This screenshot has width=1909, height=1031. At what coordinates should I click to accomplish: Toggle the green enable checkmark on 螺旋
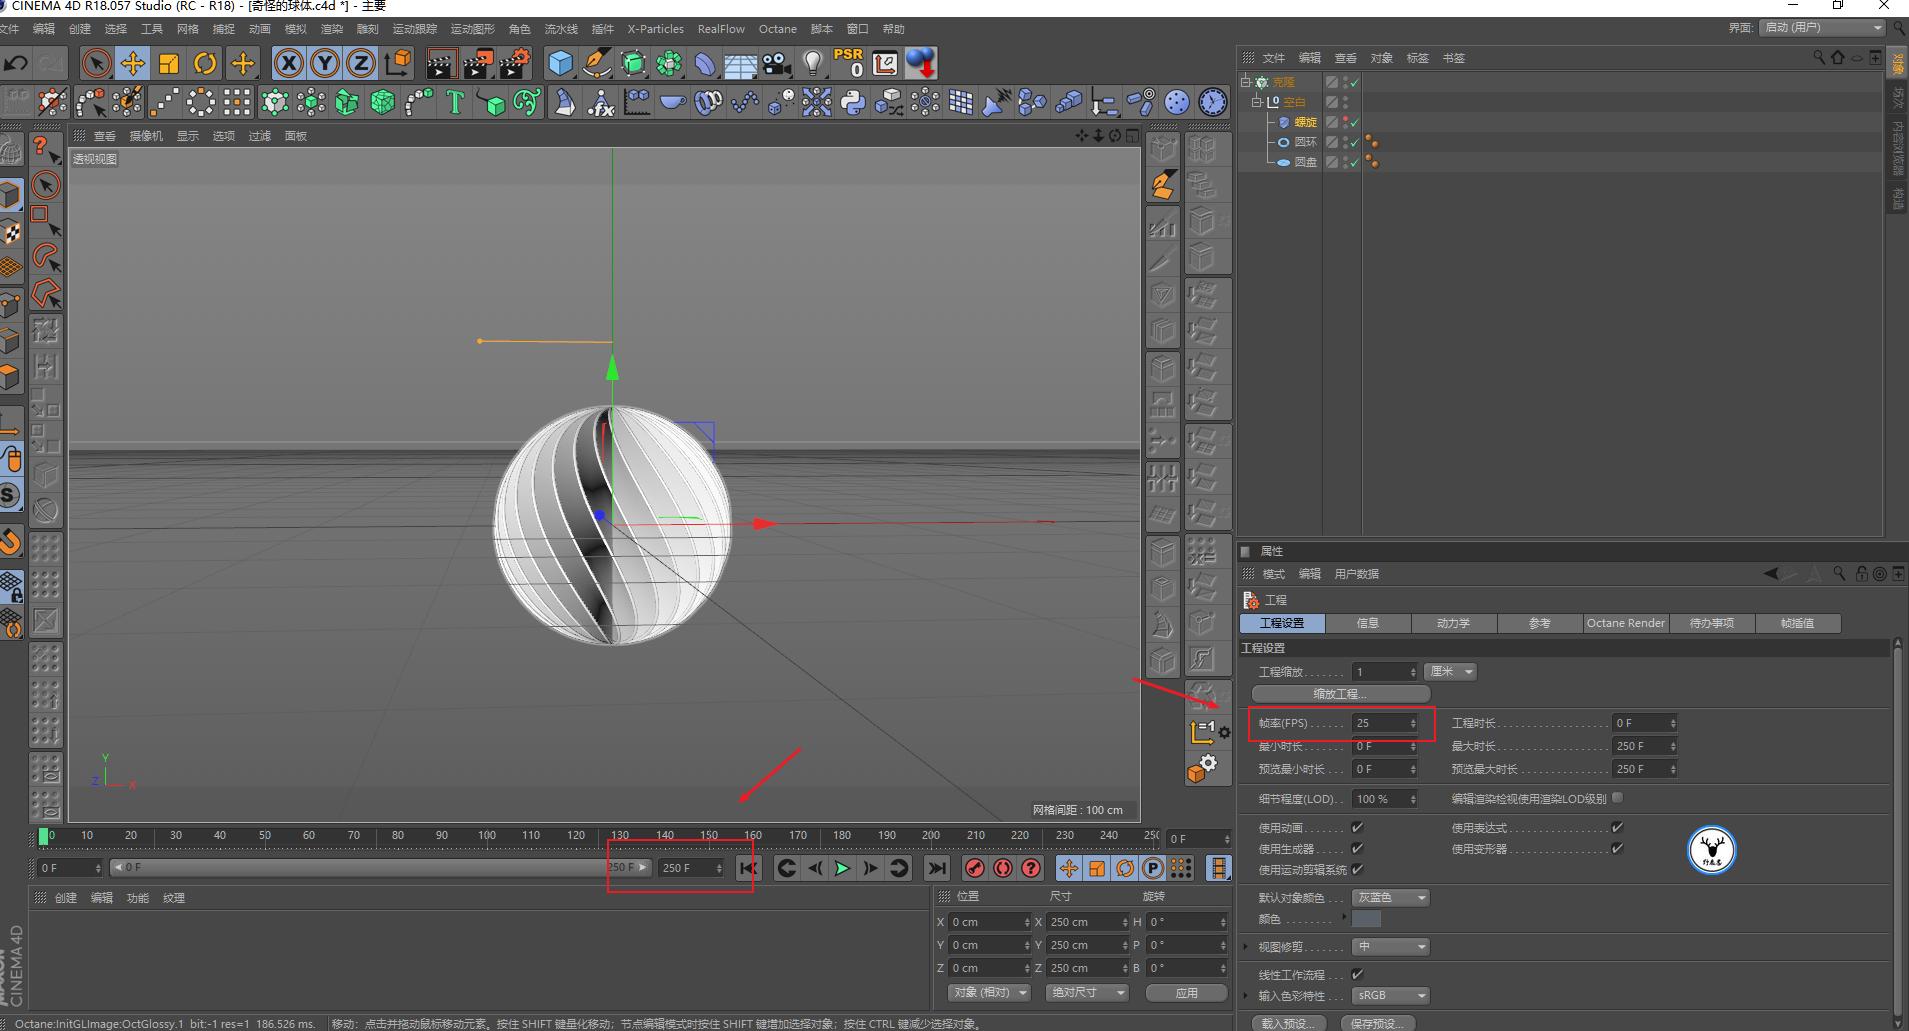pyautogui.click(x=1353, y=122)
